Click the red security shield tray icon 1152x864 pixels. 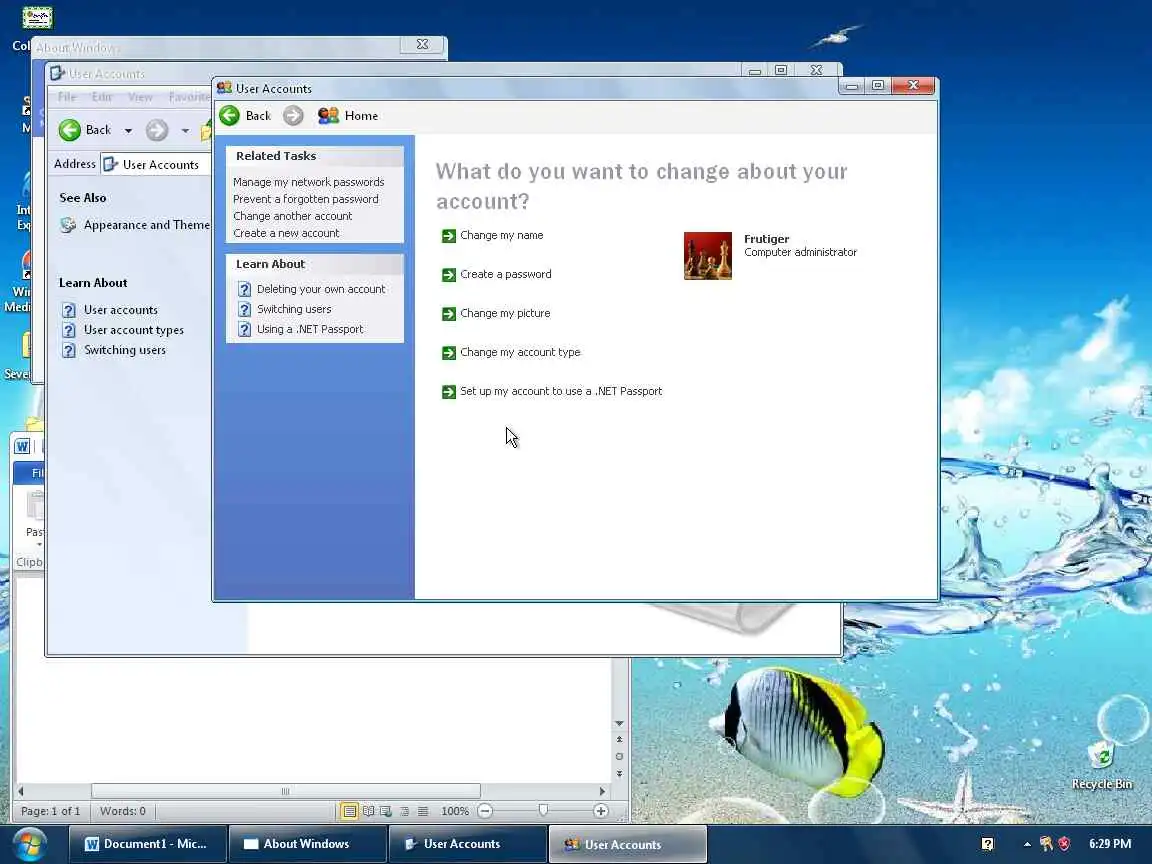click(x=1064, y=844)
